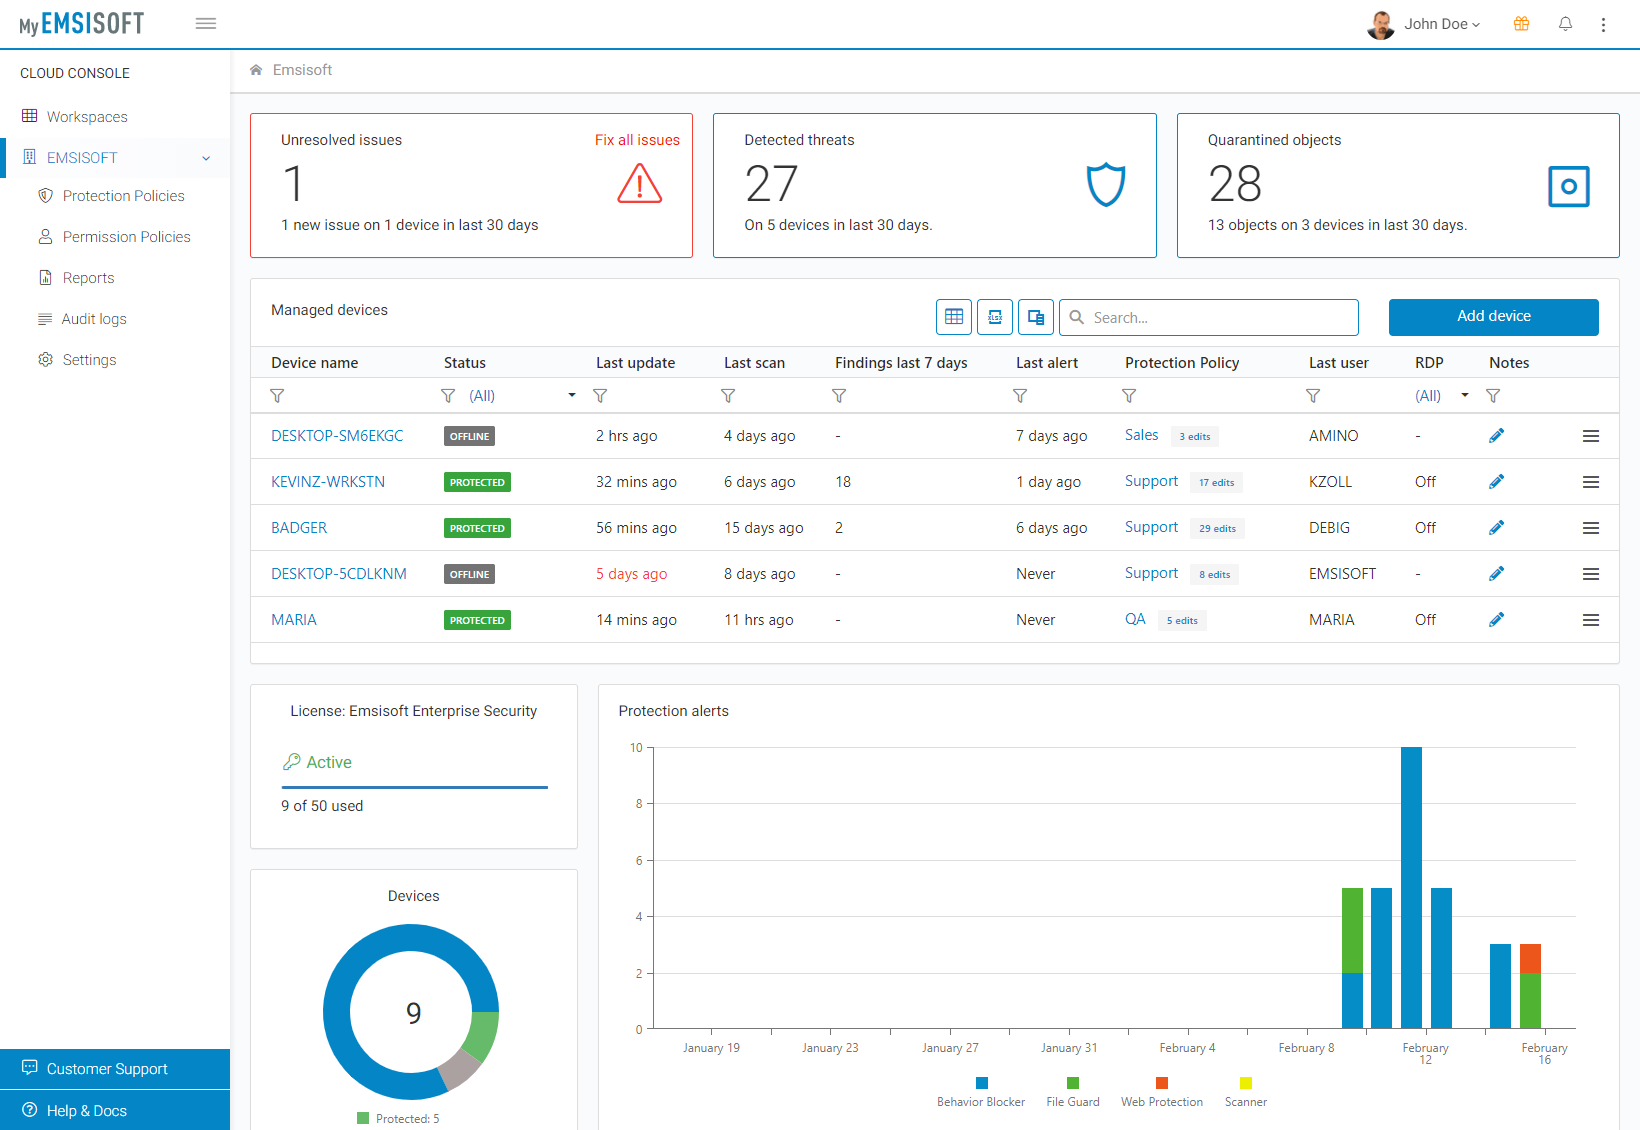Open device KEVINZ-WRKSTN
This screenshot has height=1130, width=1640.
pyautogui.click(x=328, y=482)
